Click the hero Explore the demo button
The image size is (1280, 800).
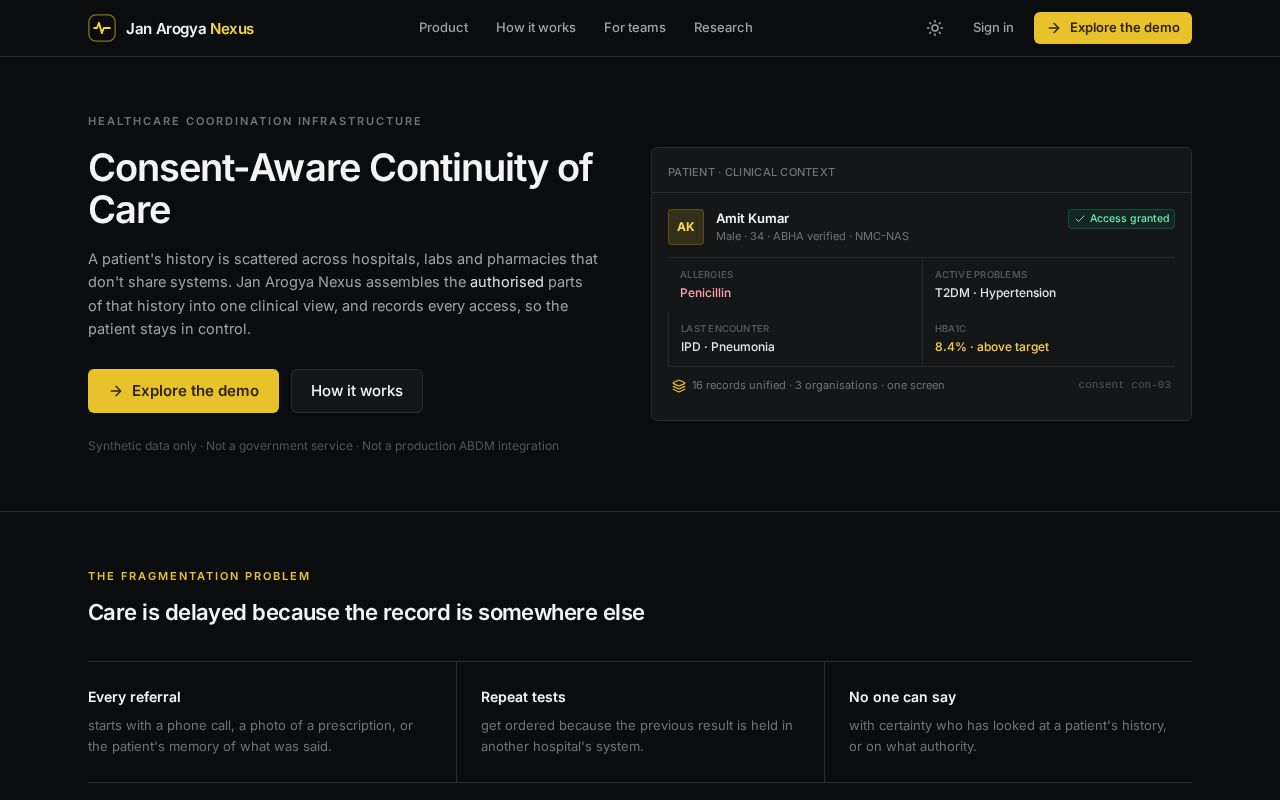(x=183, y=391)
